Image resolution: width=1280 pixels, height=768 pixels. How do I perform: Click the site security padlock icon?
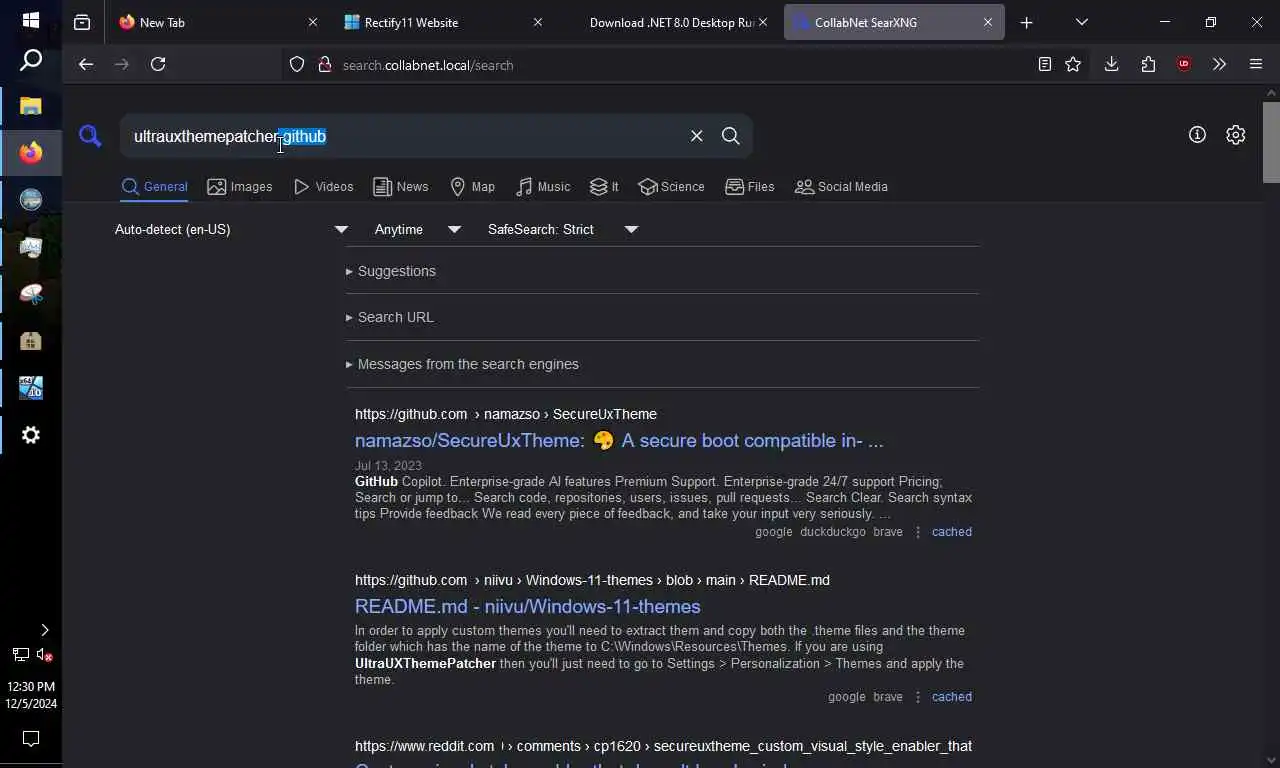tap(324, 64)
